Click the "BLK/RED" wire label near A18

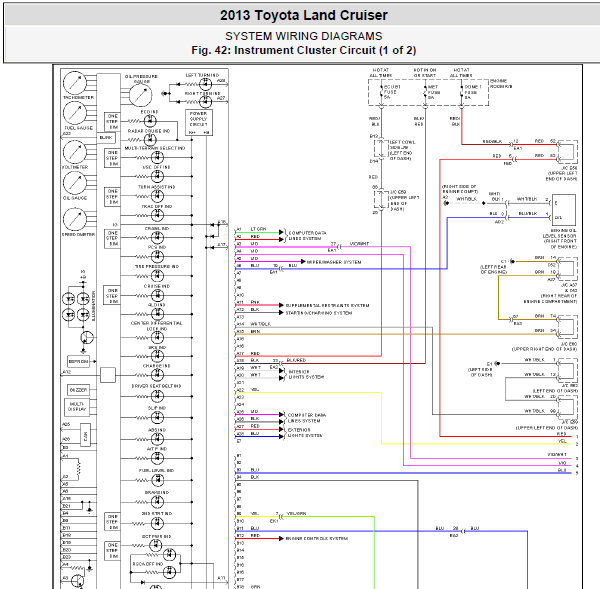pos(297,360)
